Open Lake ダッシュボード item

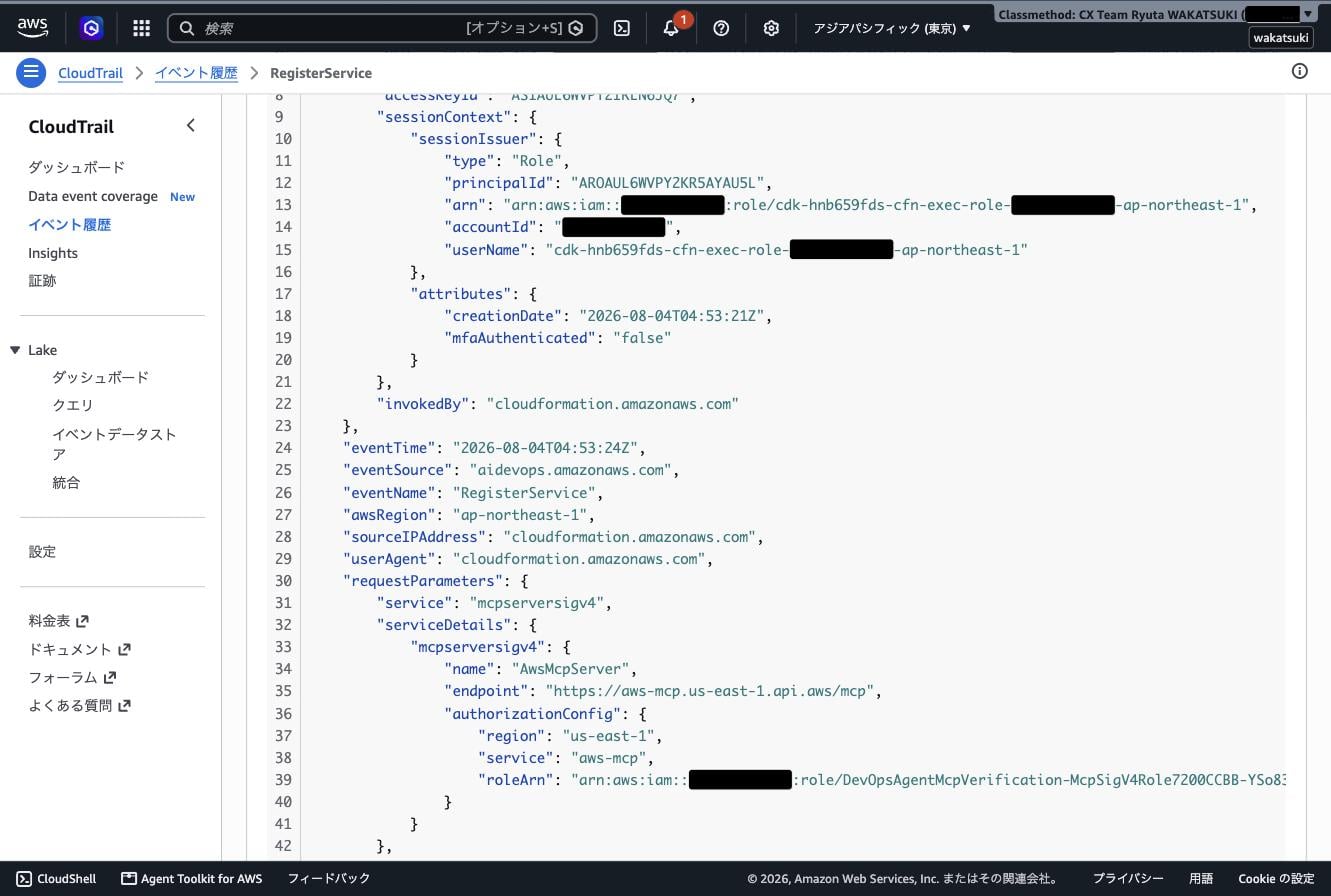click(101, 377)
